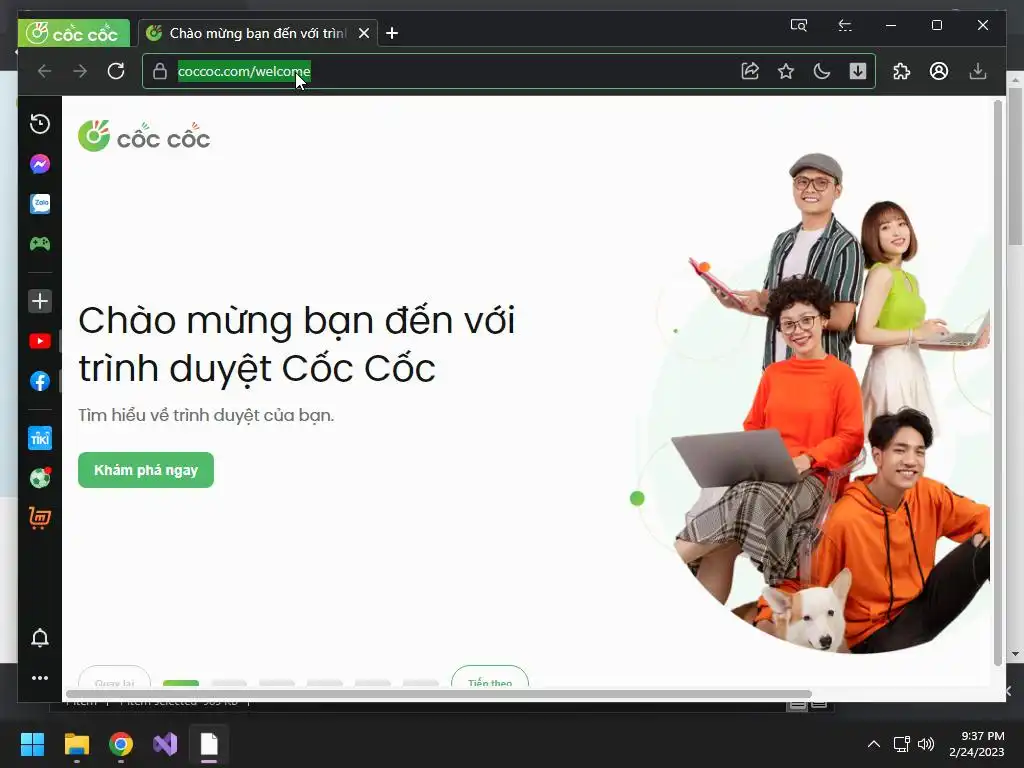Click the Khám phá ngay button
This screenshot has width=1024, height=768.
point(146,470)
